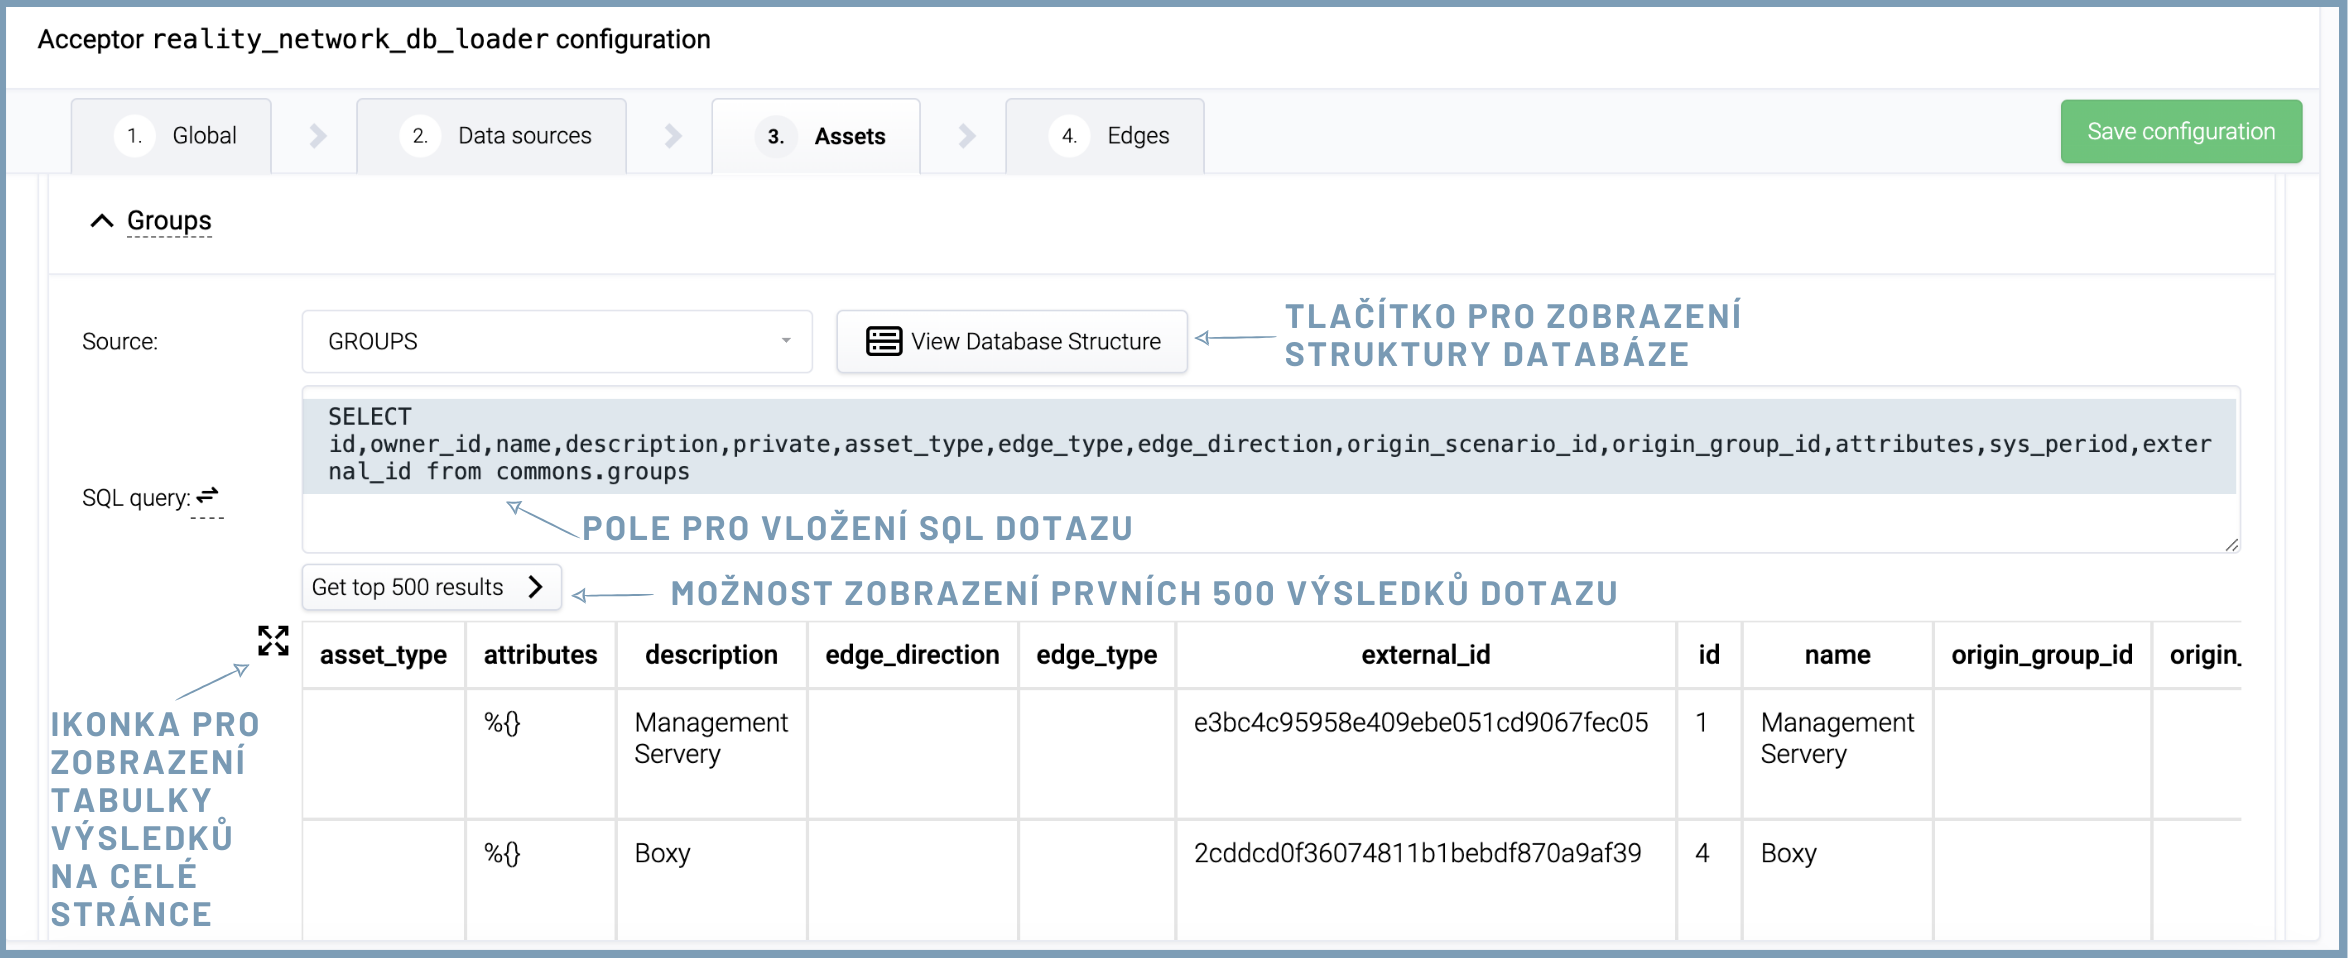
Task: Select the Assets tab
Action: tap(816, 136)
